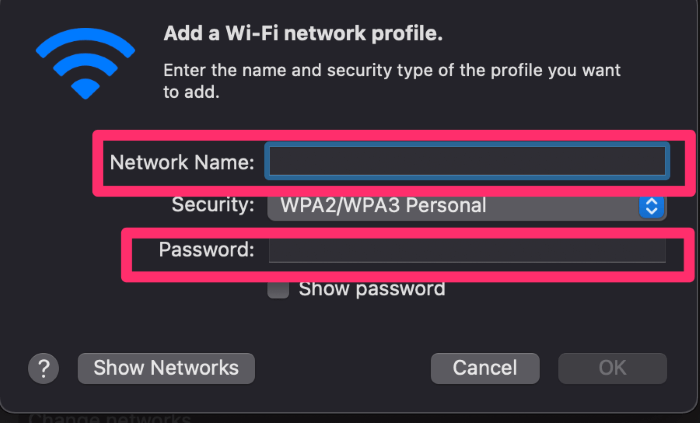Click the blue Wi-Fi signal icon
Viewport: 700px width, 423px height.
85,63
